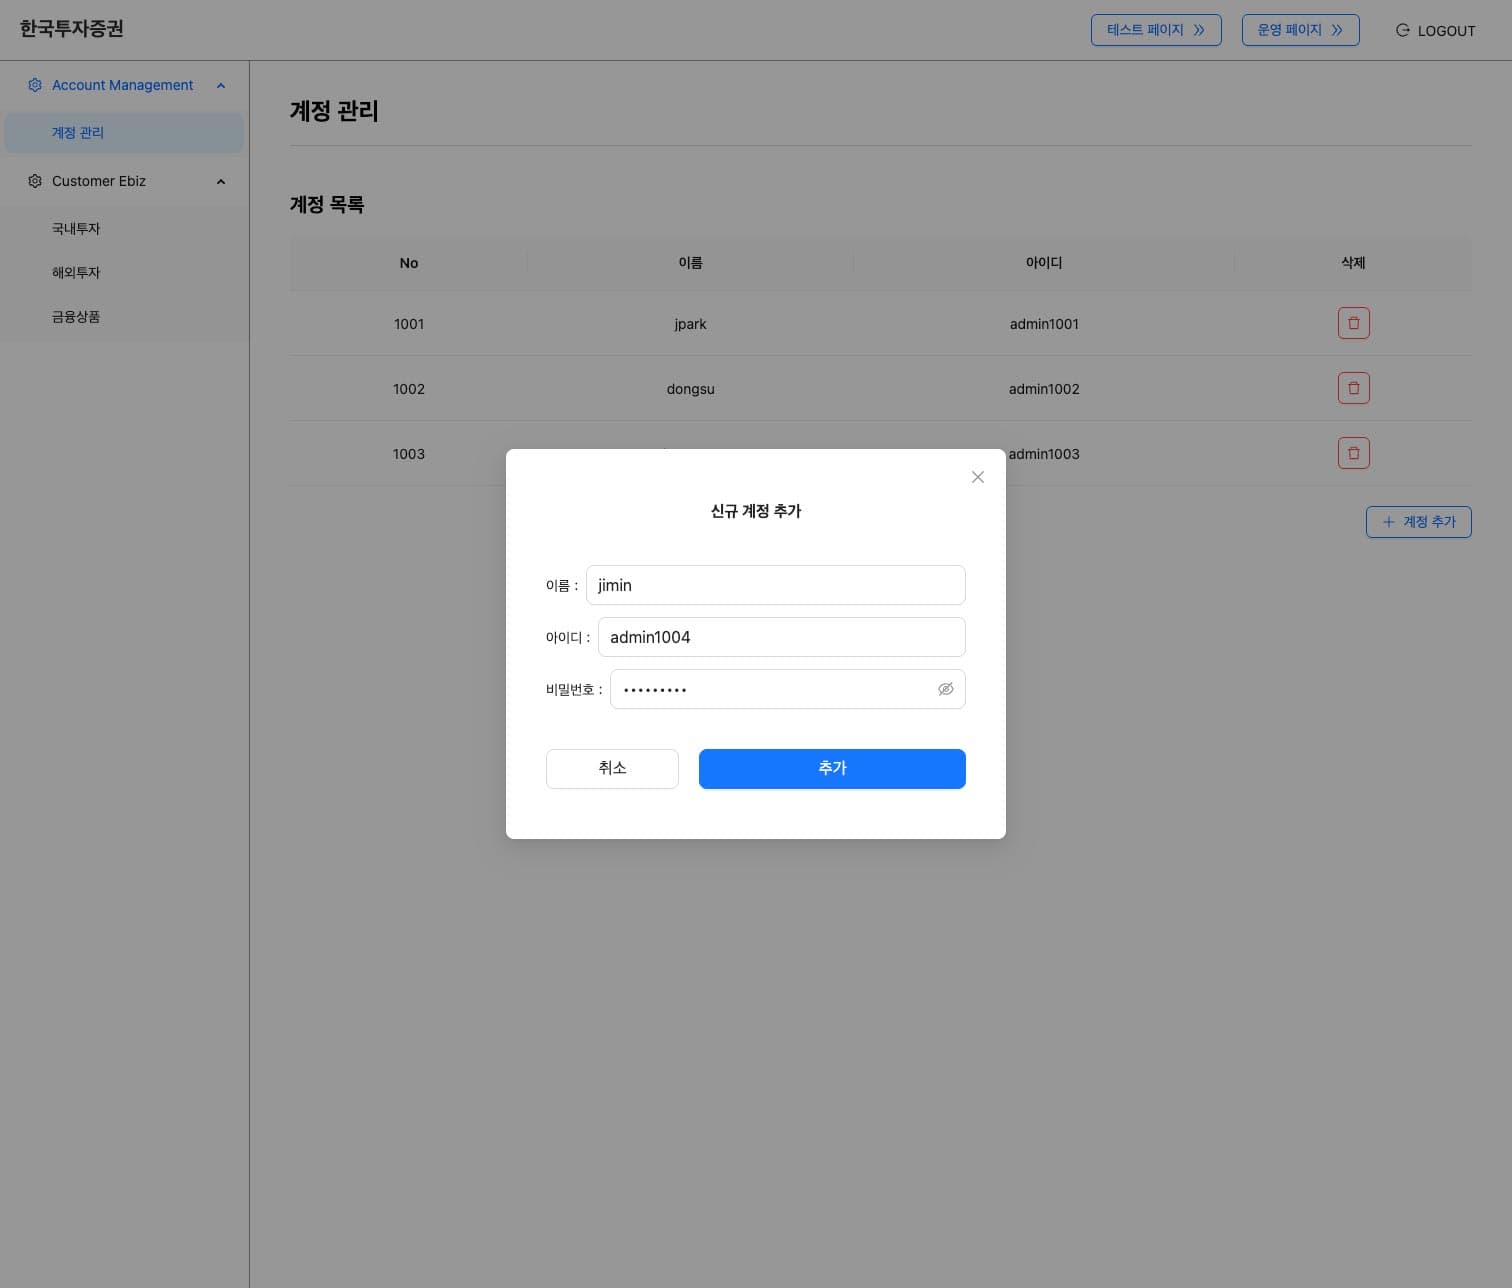Viewport: 1512px width, 1288px height.
Task: Open the 계정 관리 sidebar item
Action: click(78, 133)
